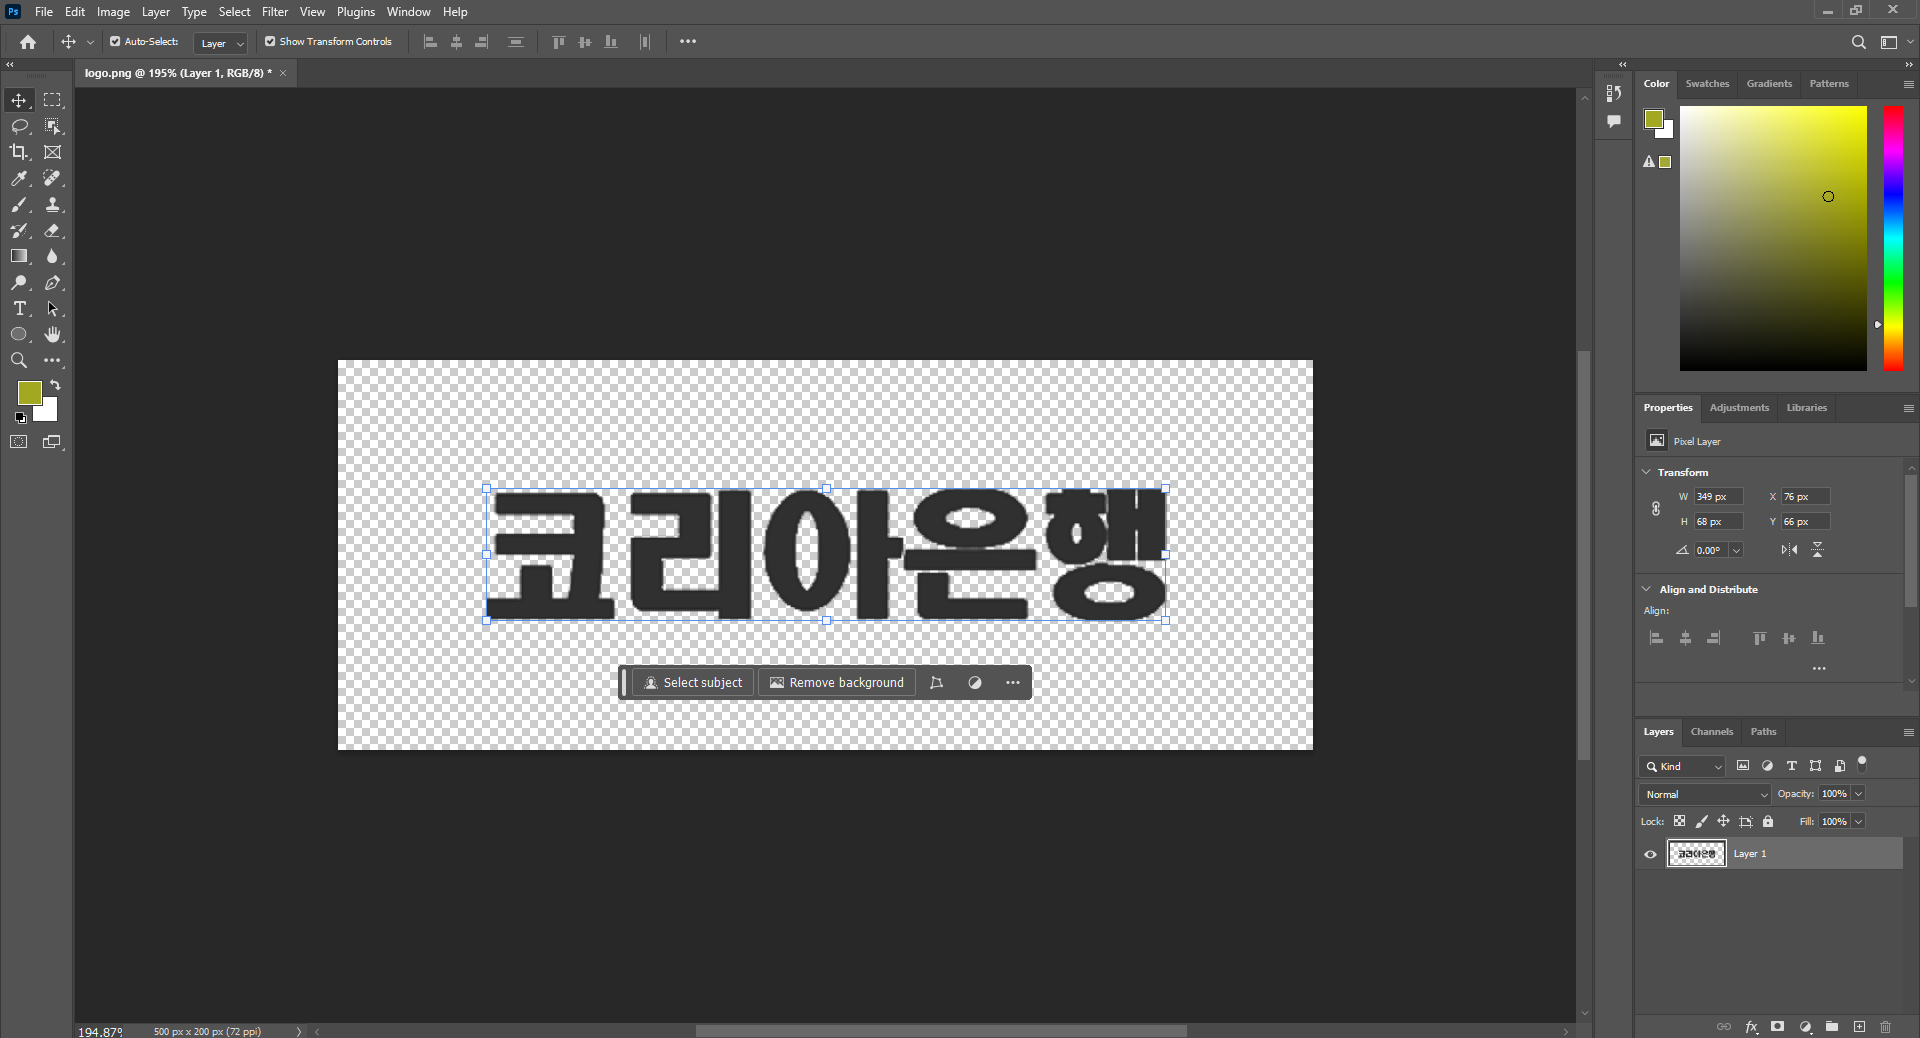Toggle lock image pixels brush icon

point(1702,822)
